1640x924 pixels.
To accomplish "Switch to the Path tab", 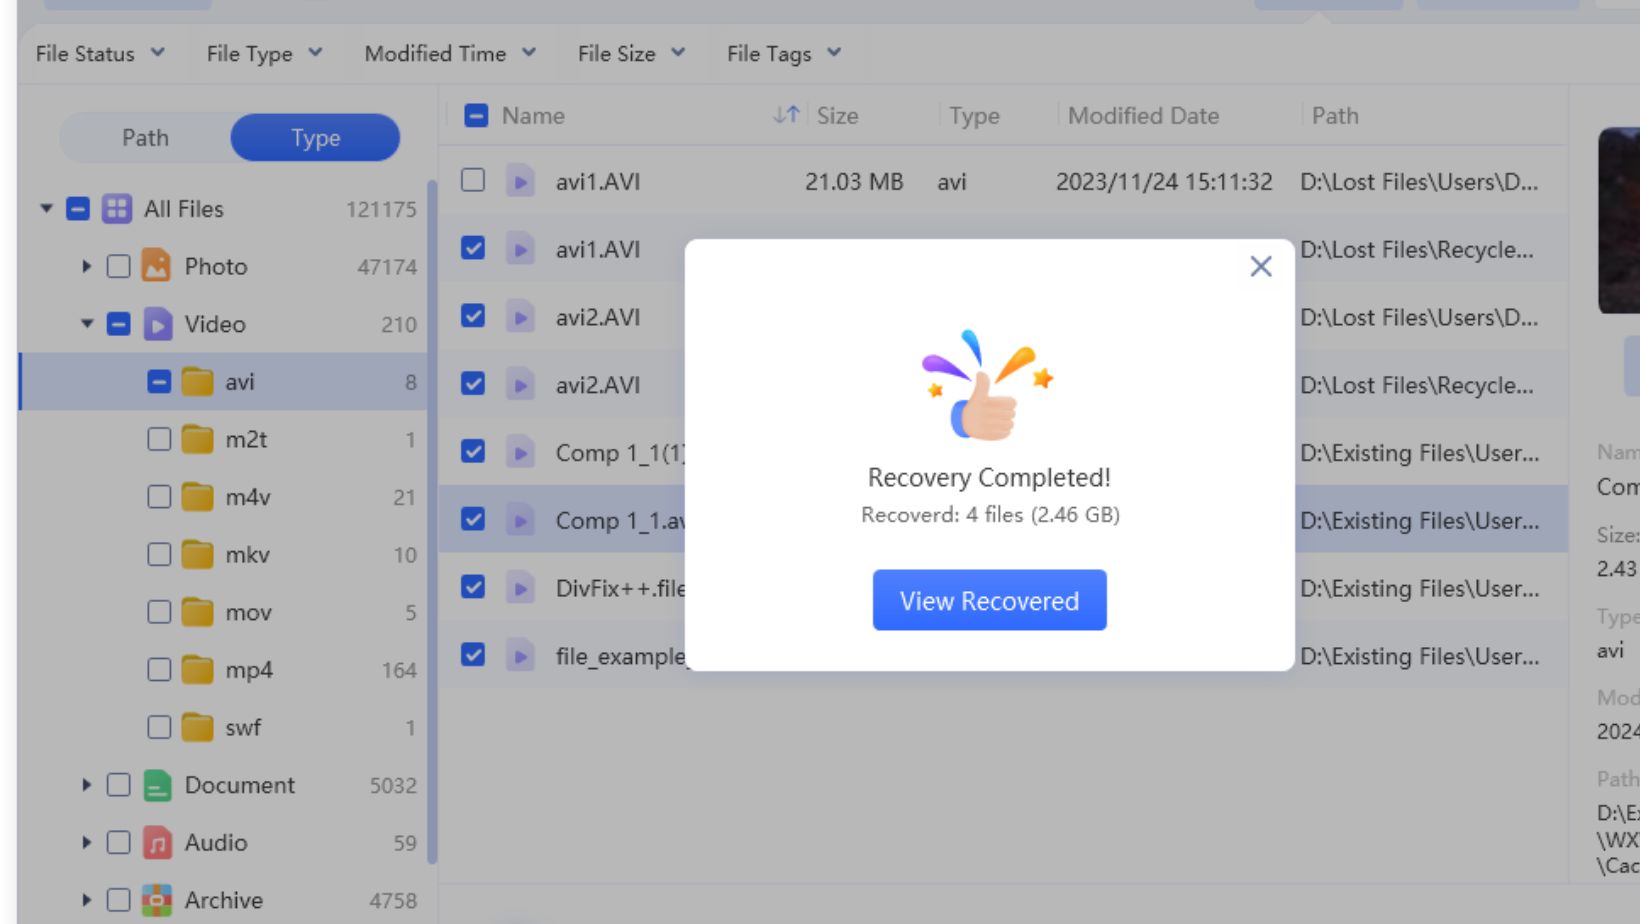I will [146, 138].
